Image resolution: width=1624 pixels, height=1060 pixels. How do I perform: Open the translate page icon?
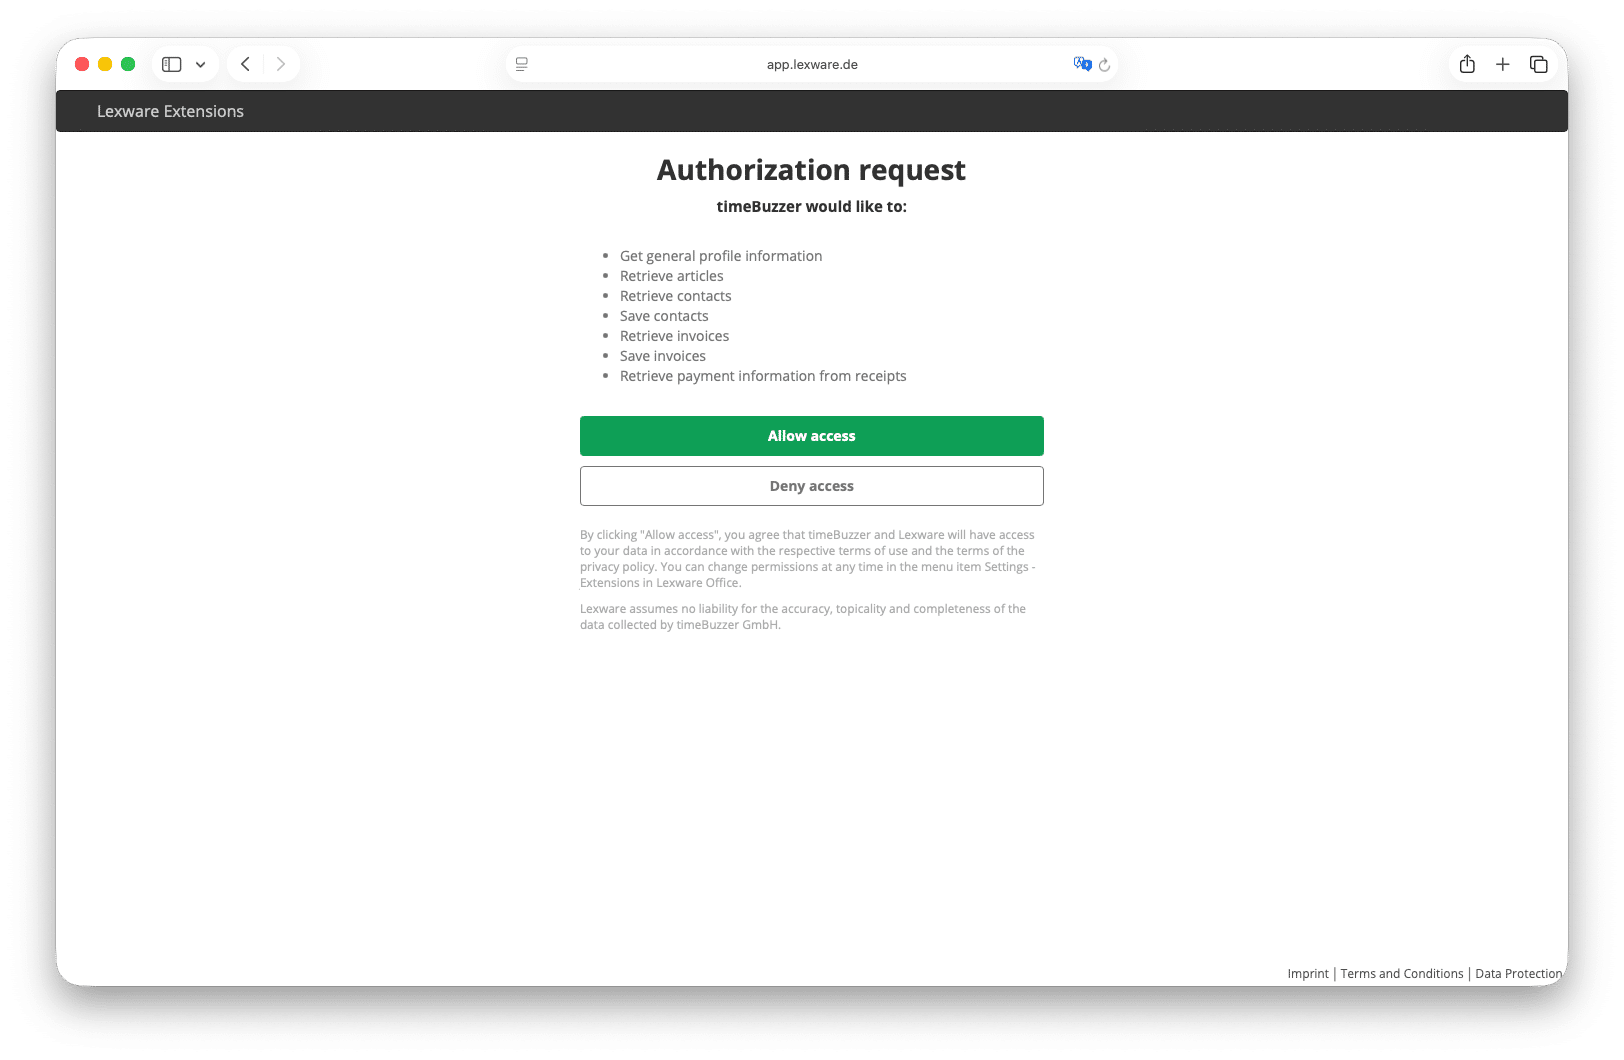(x=1081, y=64)
